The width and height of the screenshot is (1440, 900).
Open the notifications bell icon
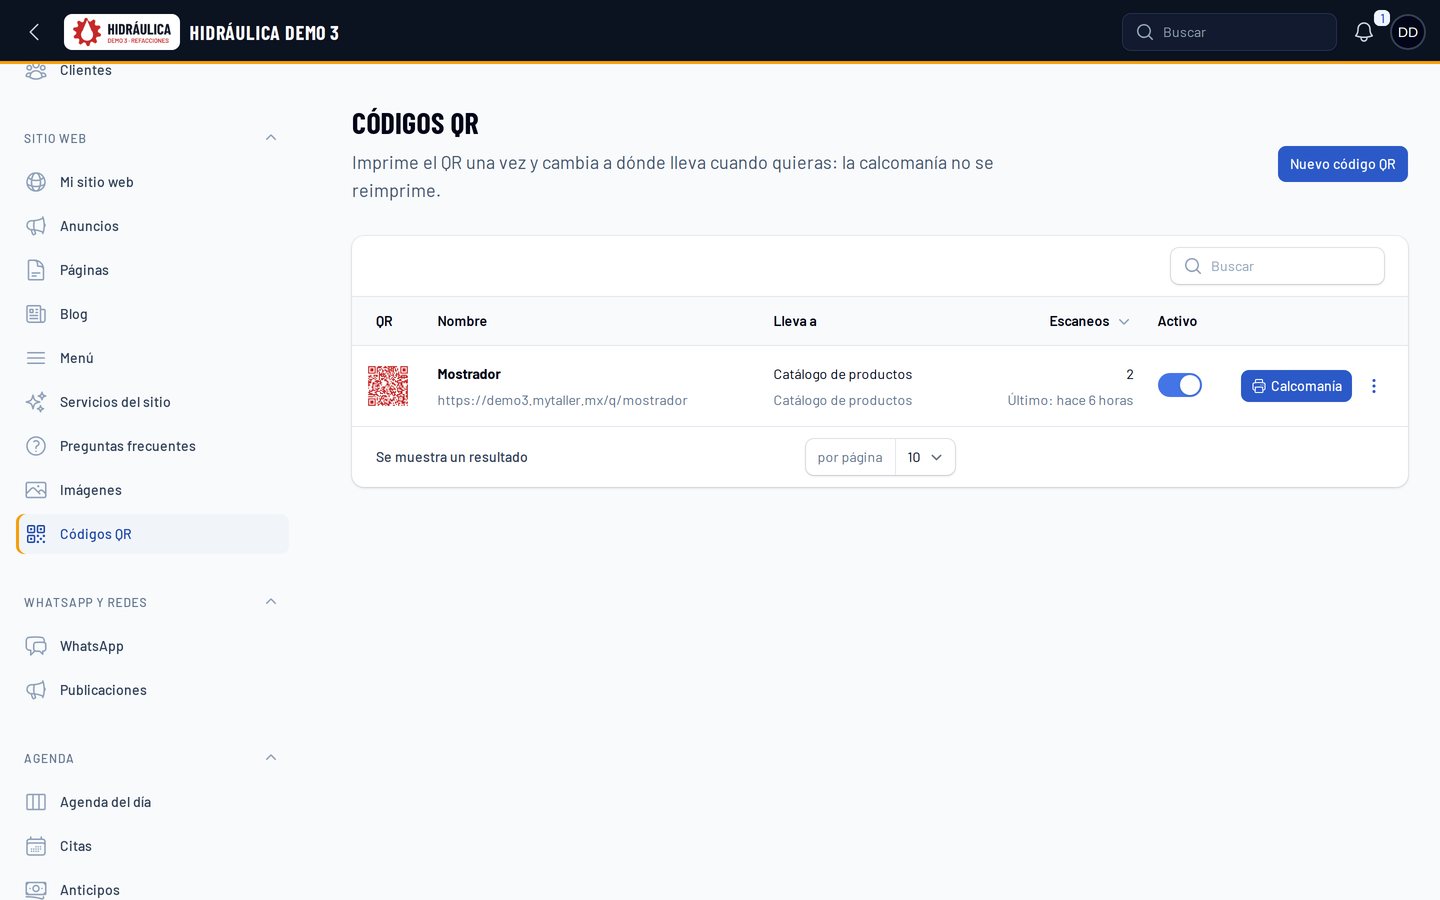pyautogui.click(x=1364, y=32)
